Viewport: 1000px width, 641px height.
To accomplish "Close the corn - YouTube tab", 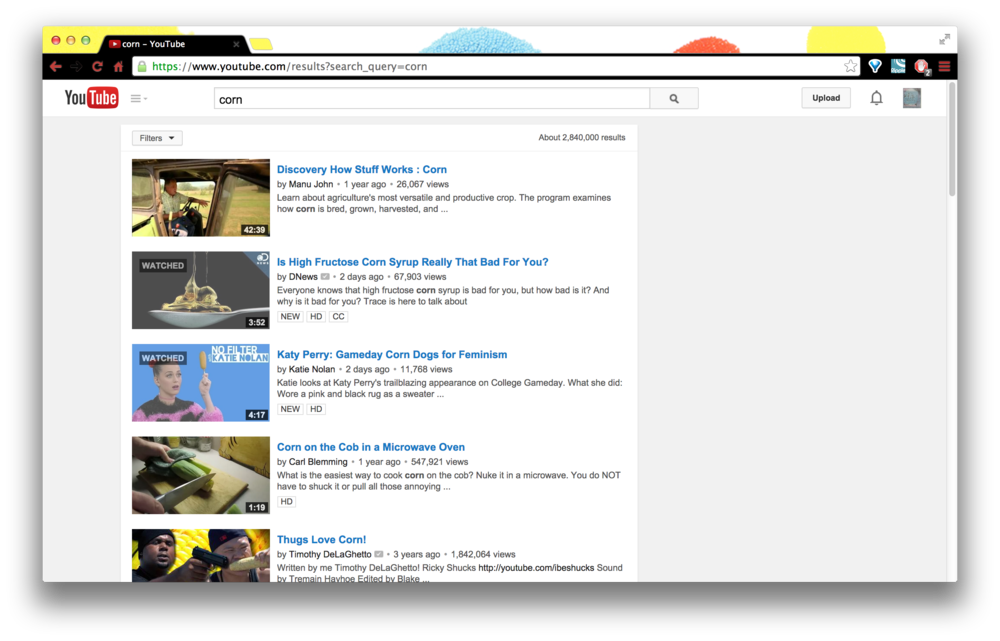I will pos(236,44).
